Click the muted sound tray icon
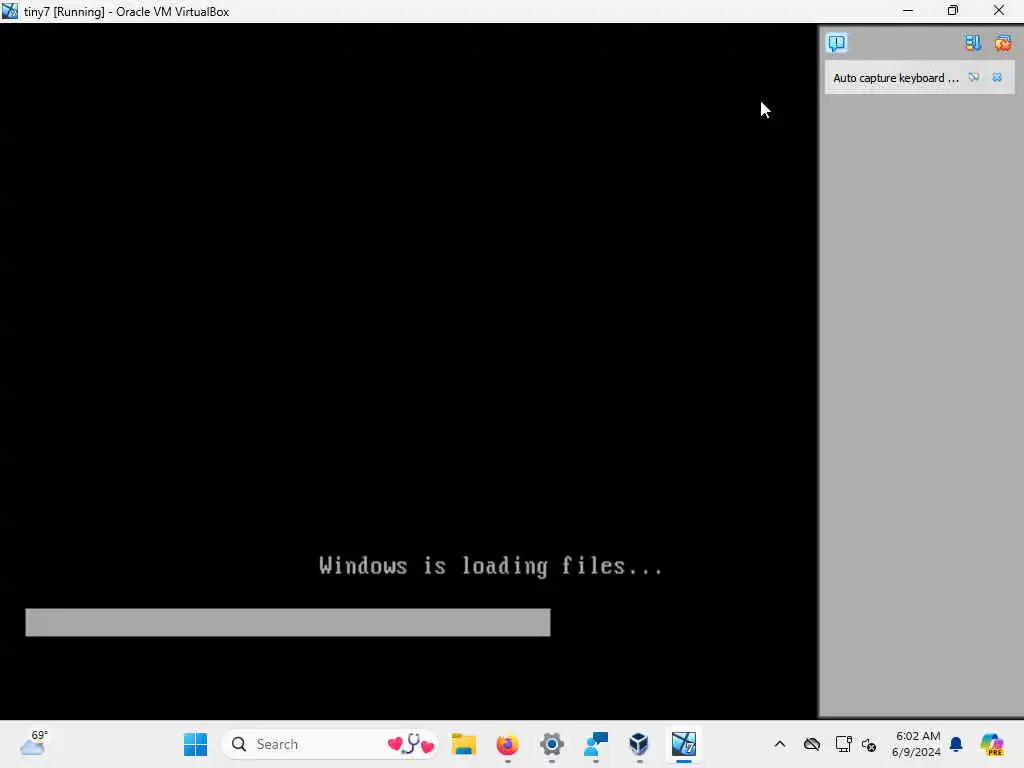The height and width of the screenshot is (768, 1024). point(869,744)
